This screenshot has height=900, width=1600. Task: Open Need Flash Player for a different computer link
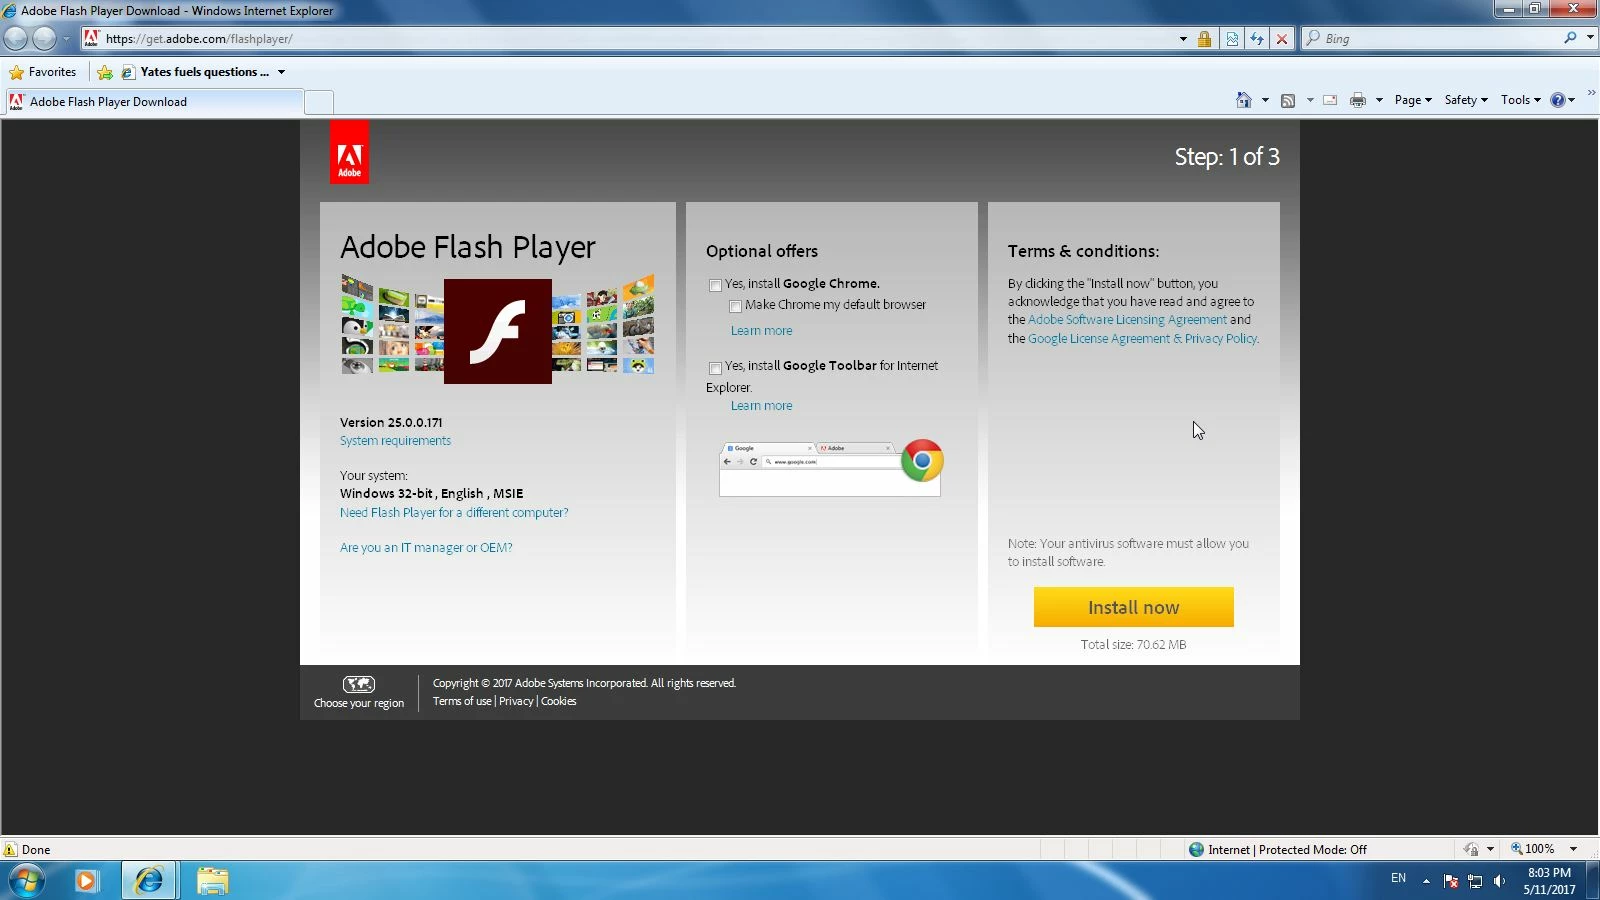(454, 513)
